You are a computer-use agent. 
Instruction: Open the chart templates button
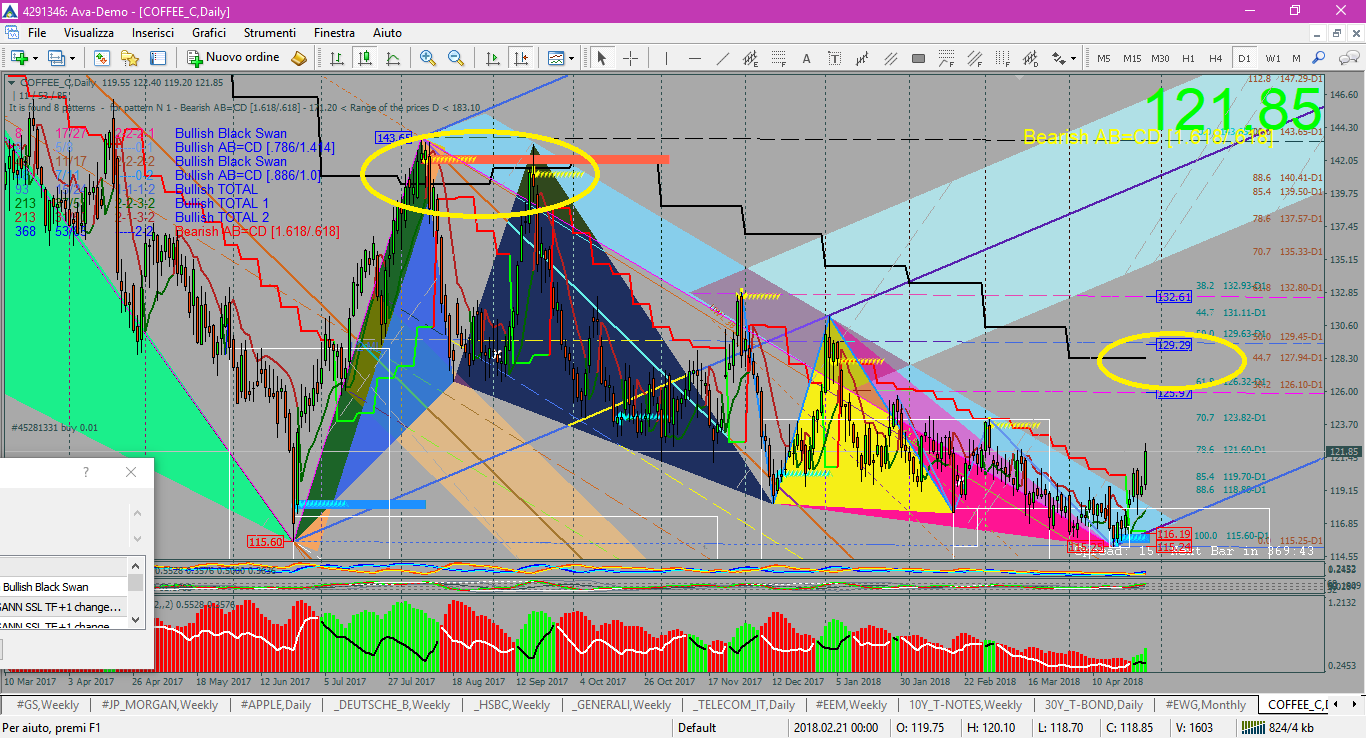click(555, 58)
